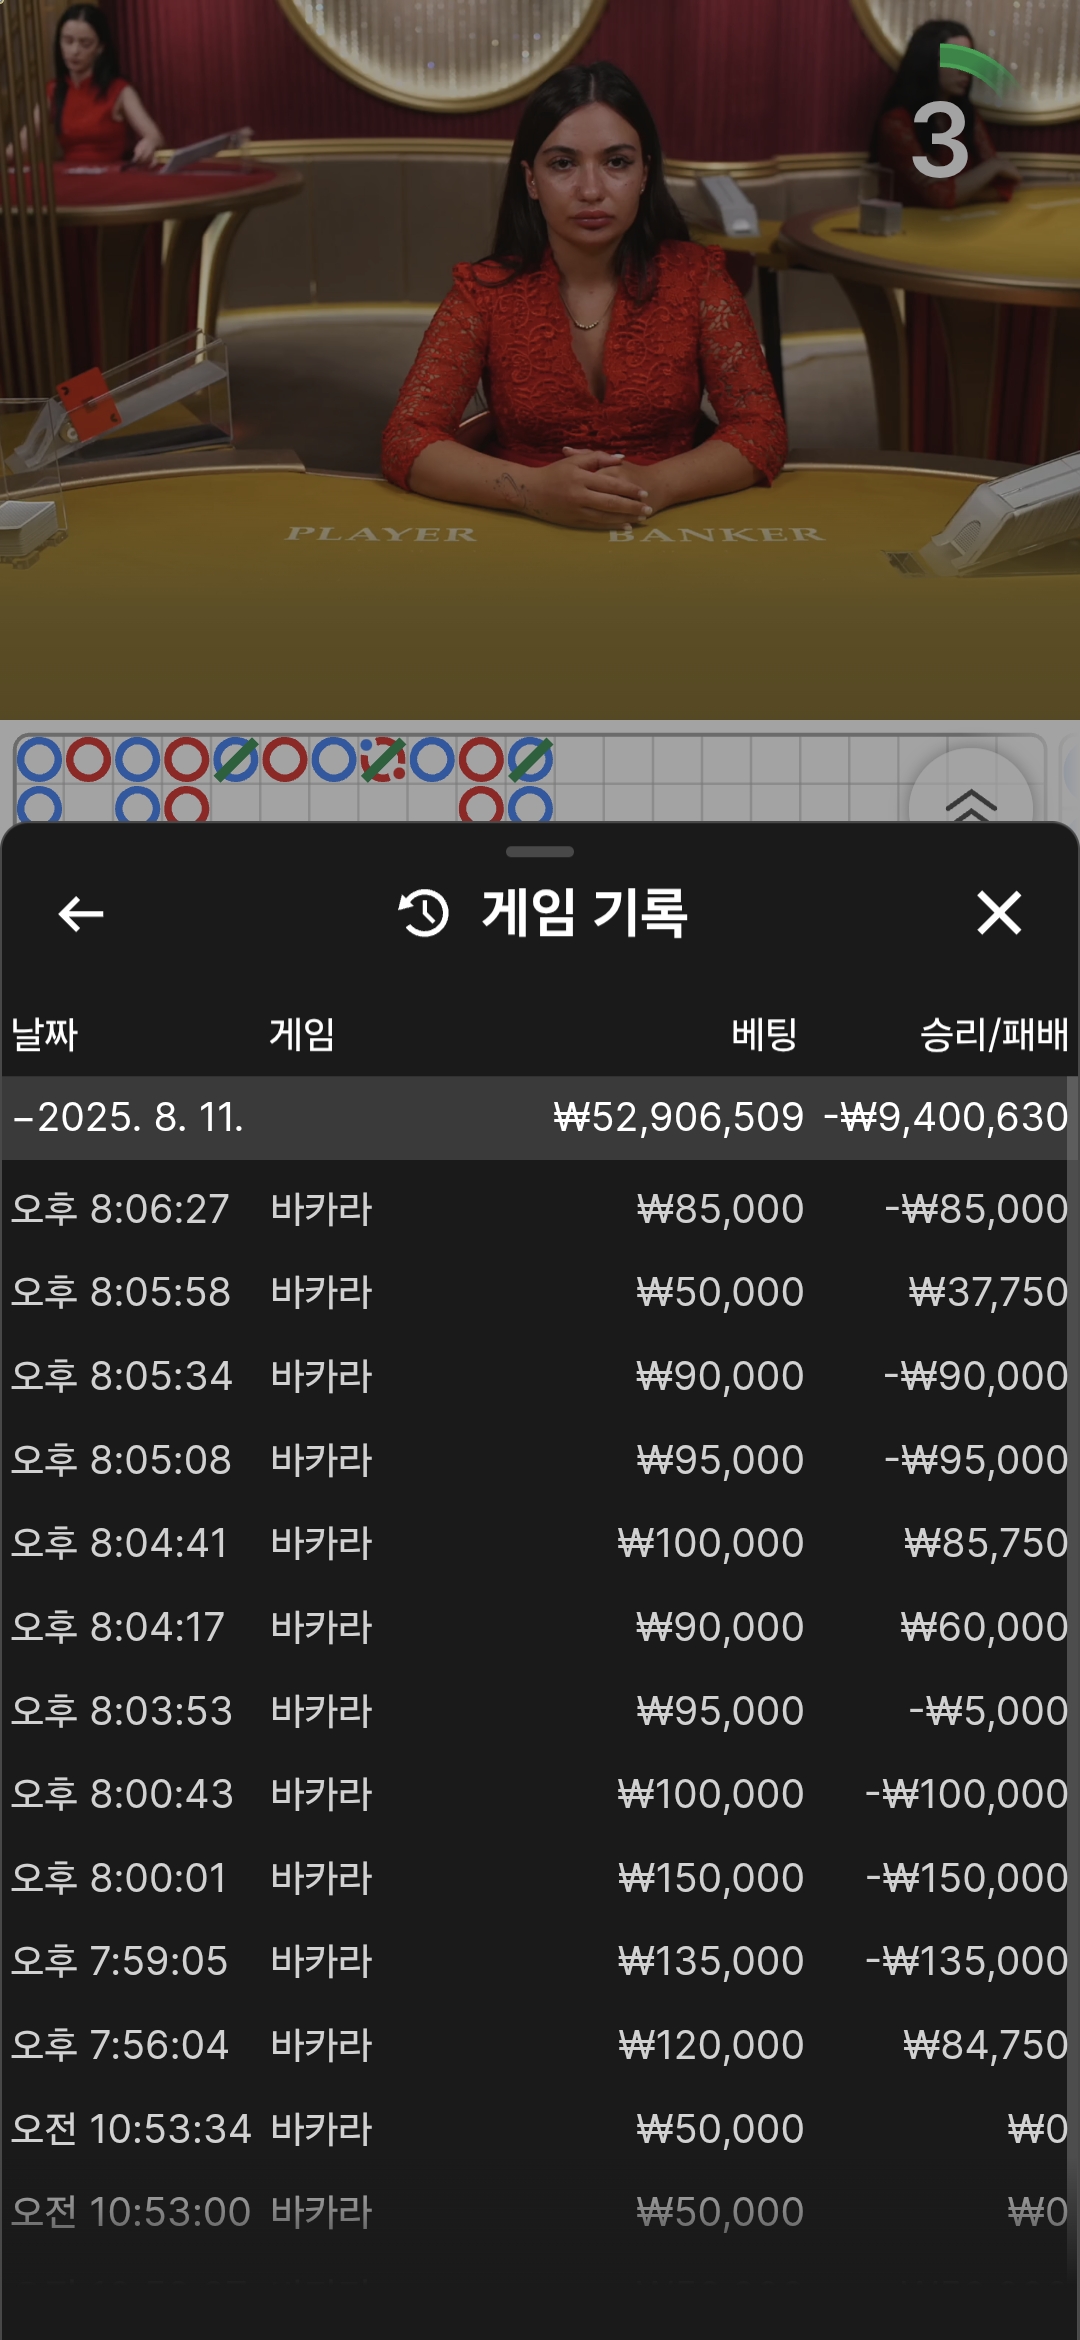Tap the bead road scoreboard grid

530,778
